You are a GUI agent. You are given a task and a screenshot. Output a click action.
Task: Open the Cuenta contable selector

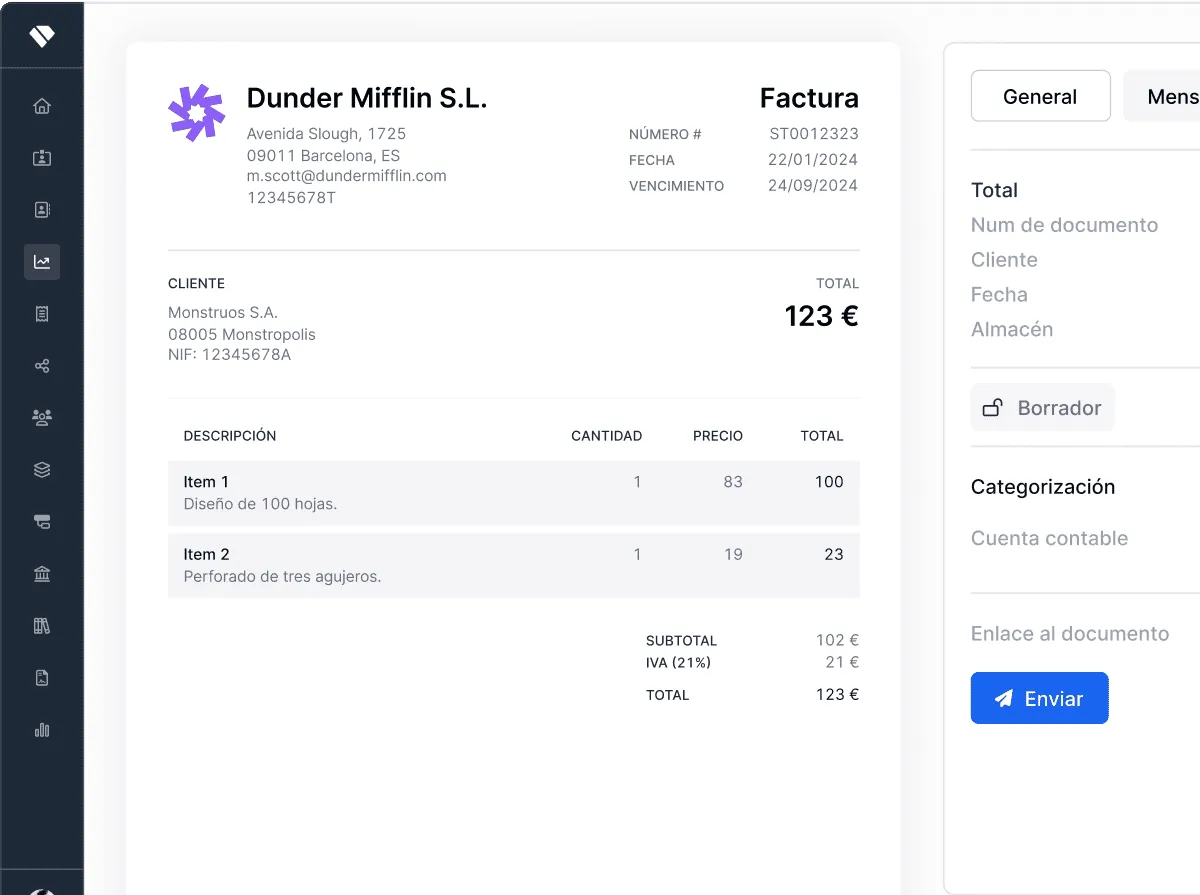[1049, 538]
